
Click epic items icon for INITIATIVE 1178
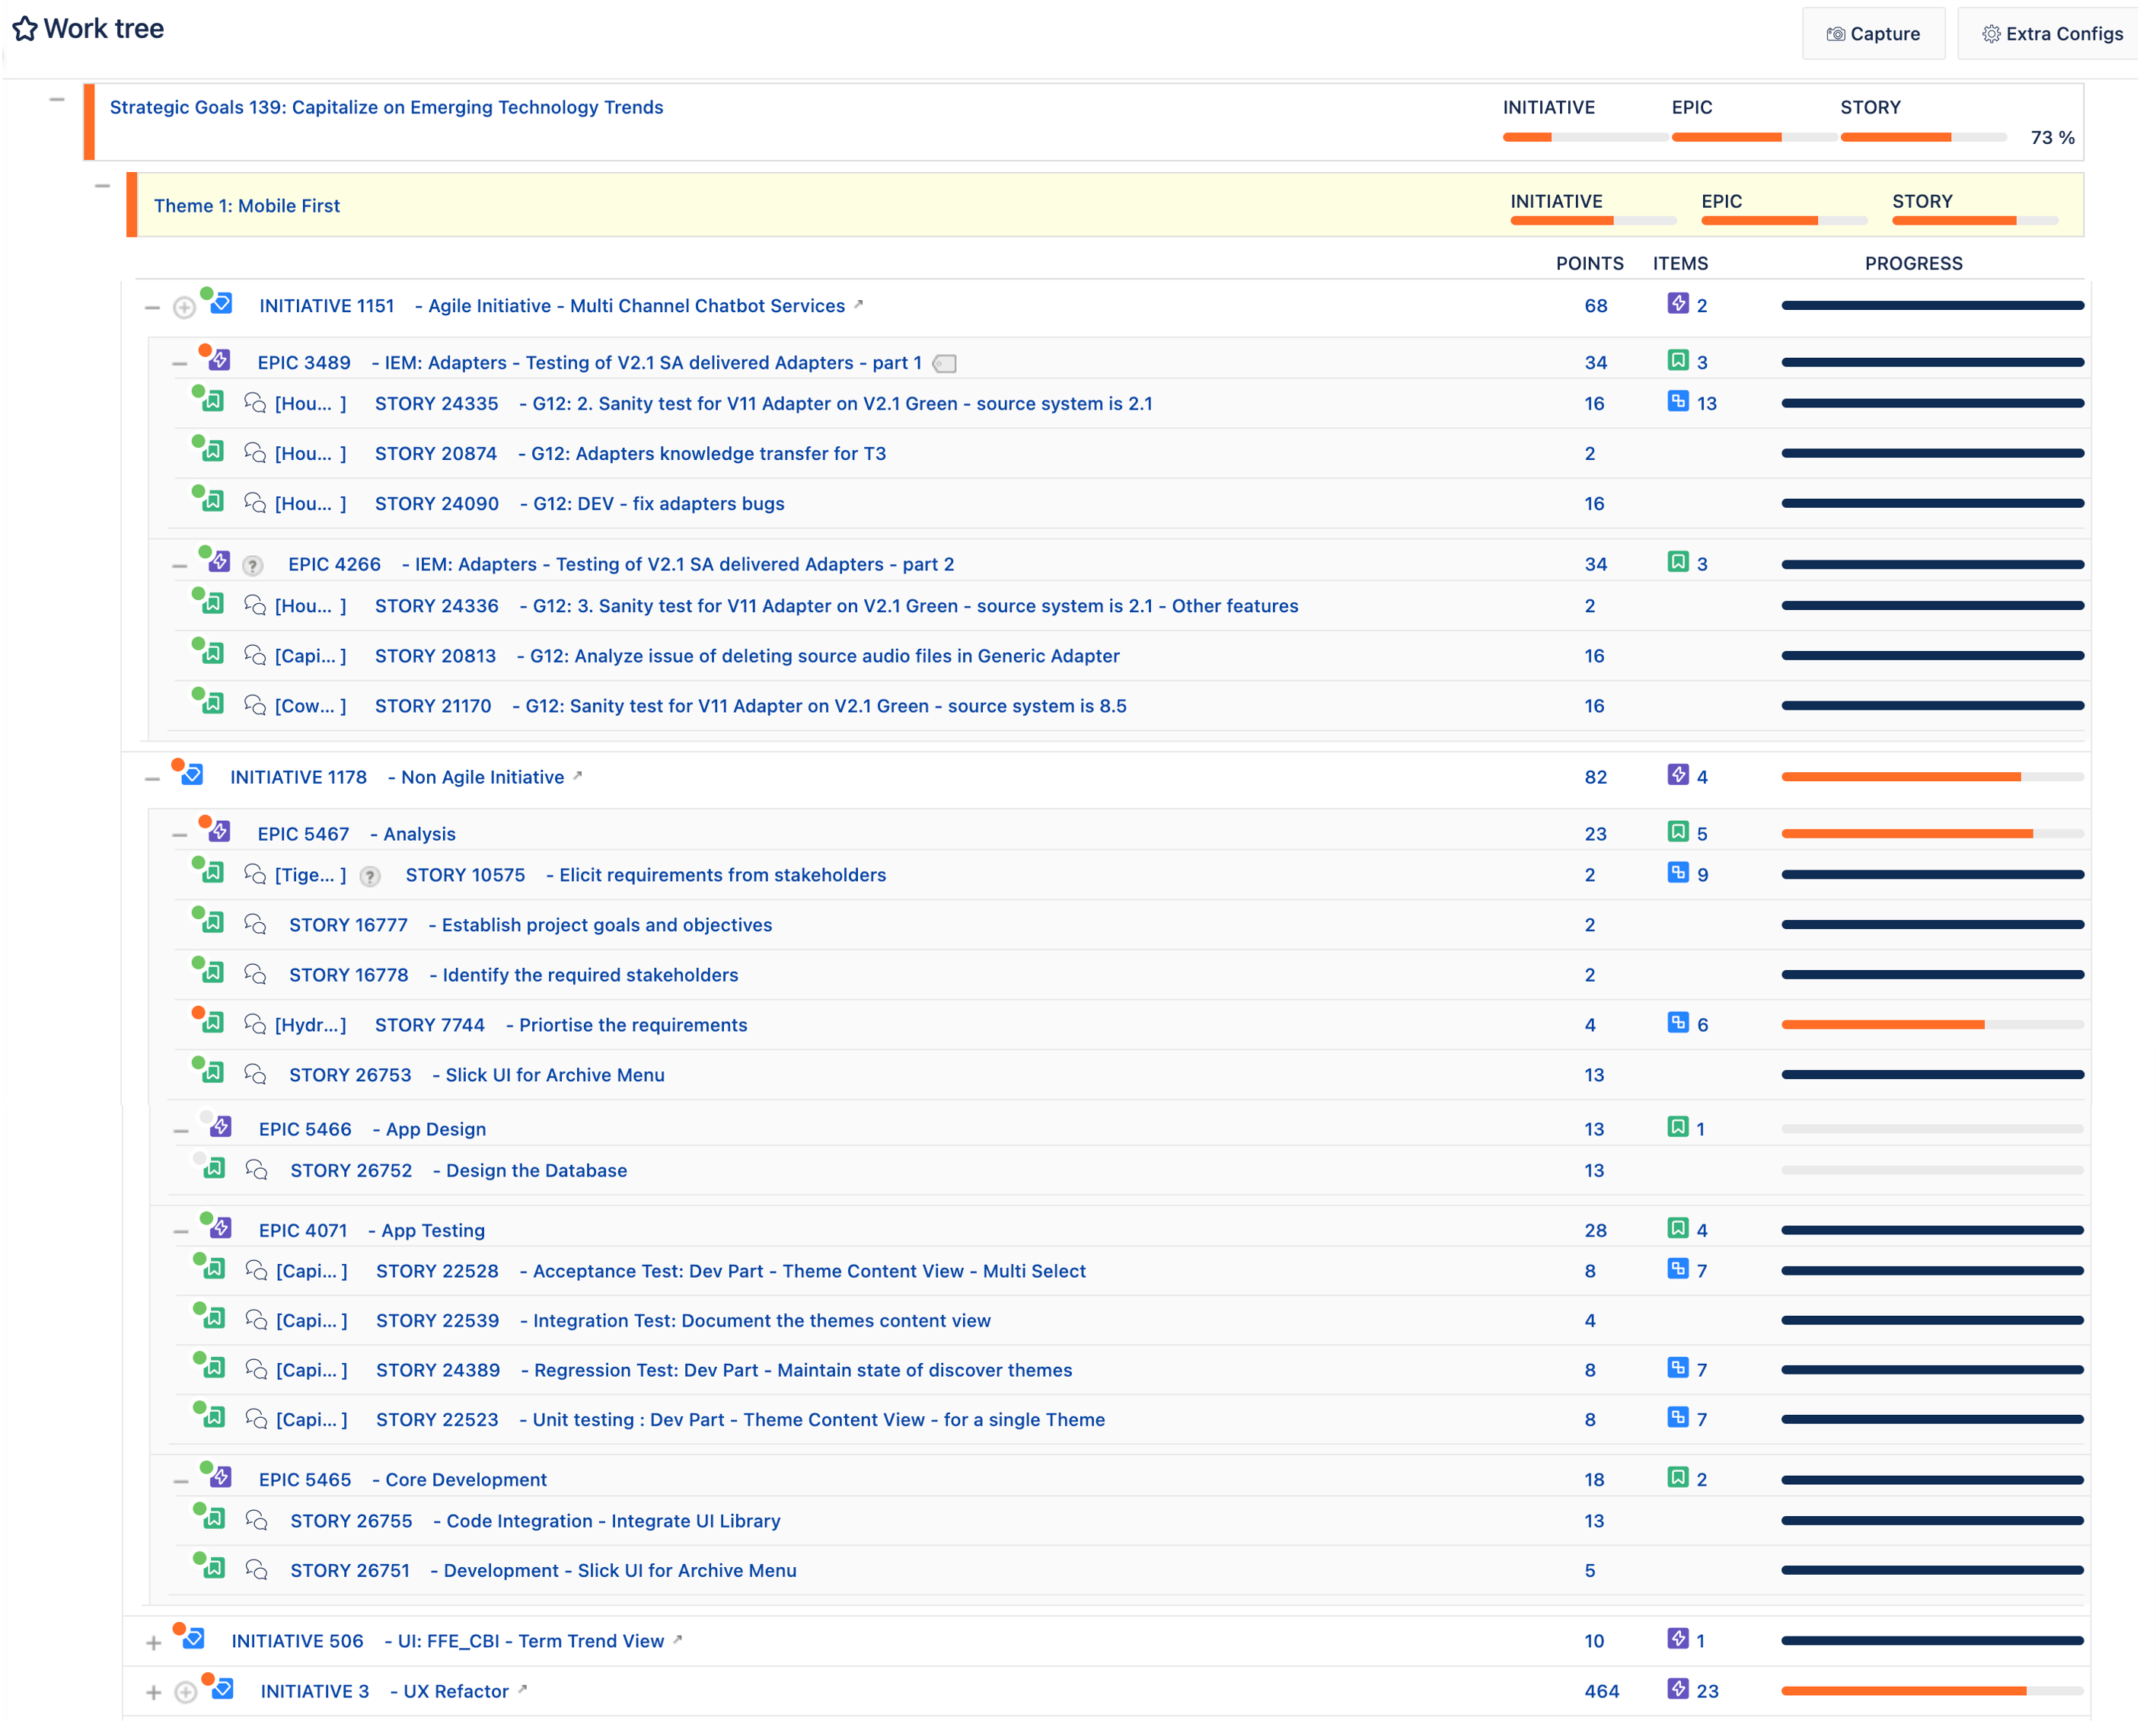tap(1693, 782)
